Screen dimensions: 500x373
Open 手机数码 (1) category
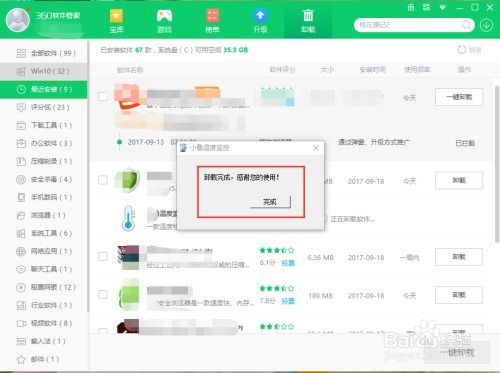(44, 197)
